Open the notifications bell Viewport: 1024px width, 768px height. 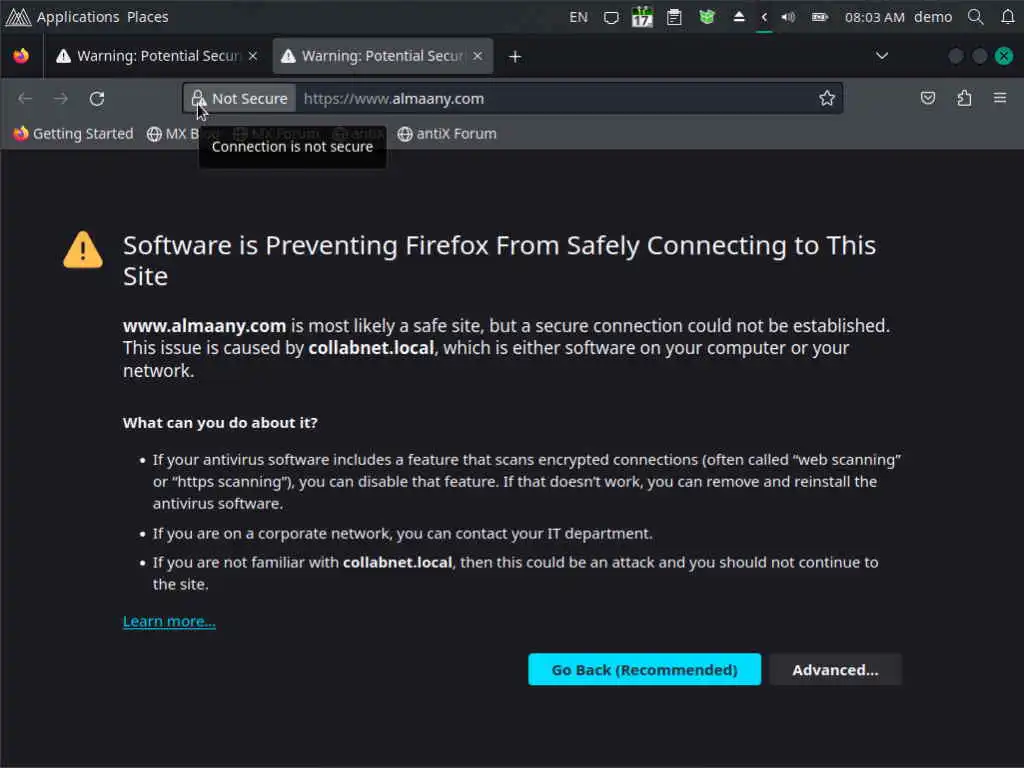(1008, 17)
